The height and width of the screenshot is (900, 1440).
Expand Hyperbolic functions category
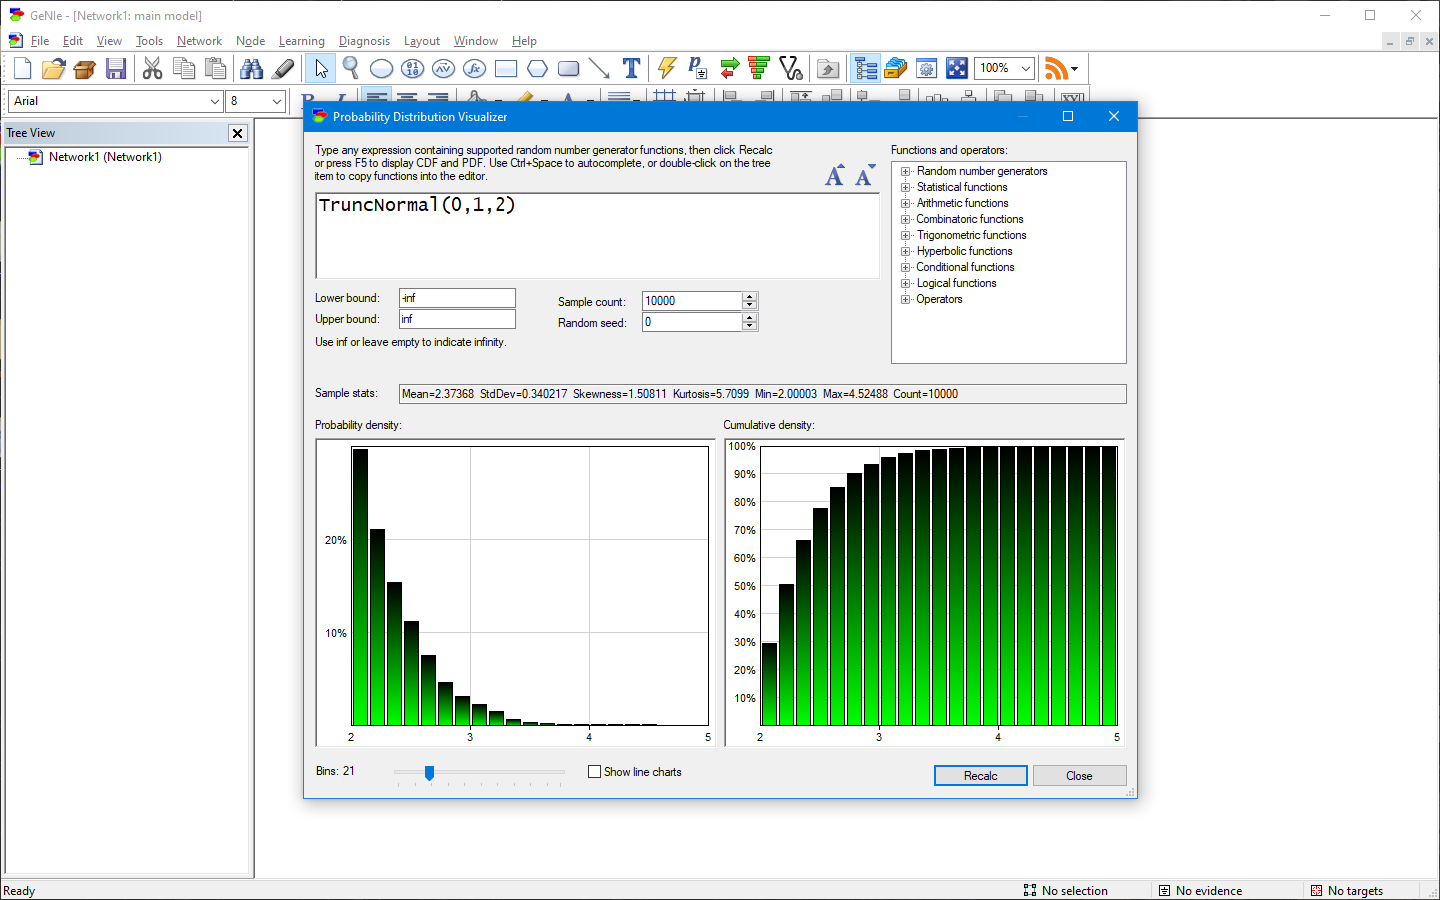[906, 251]
